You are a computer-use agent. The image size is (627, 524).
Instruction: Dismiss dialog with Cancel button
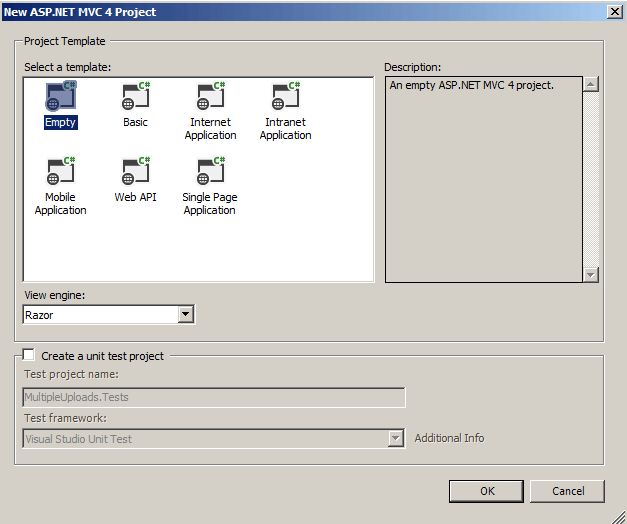coord(567,491)
